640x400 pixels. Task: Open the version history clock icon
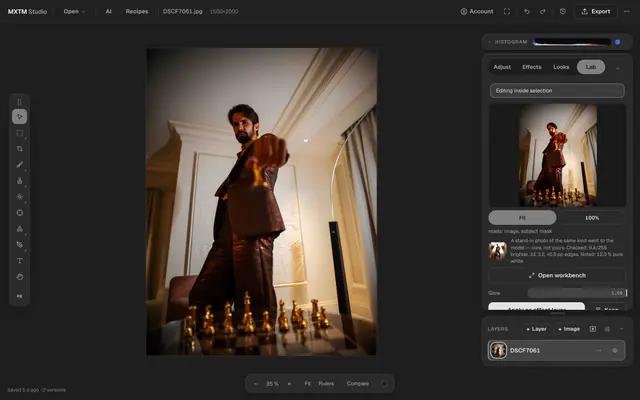(563, 11)
